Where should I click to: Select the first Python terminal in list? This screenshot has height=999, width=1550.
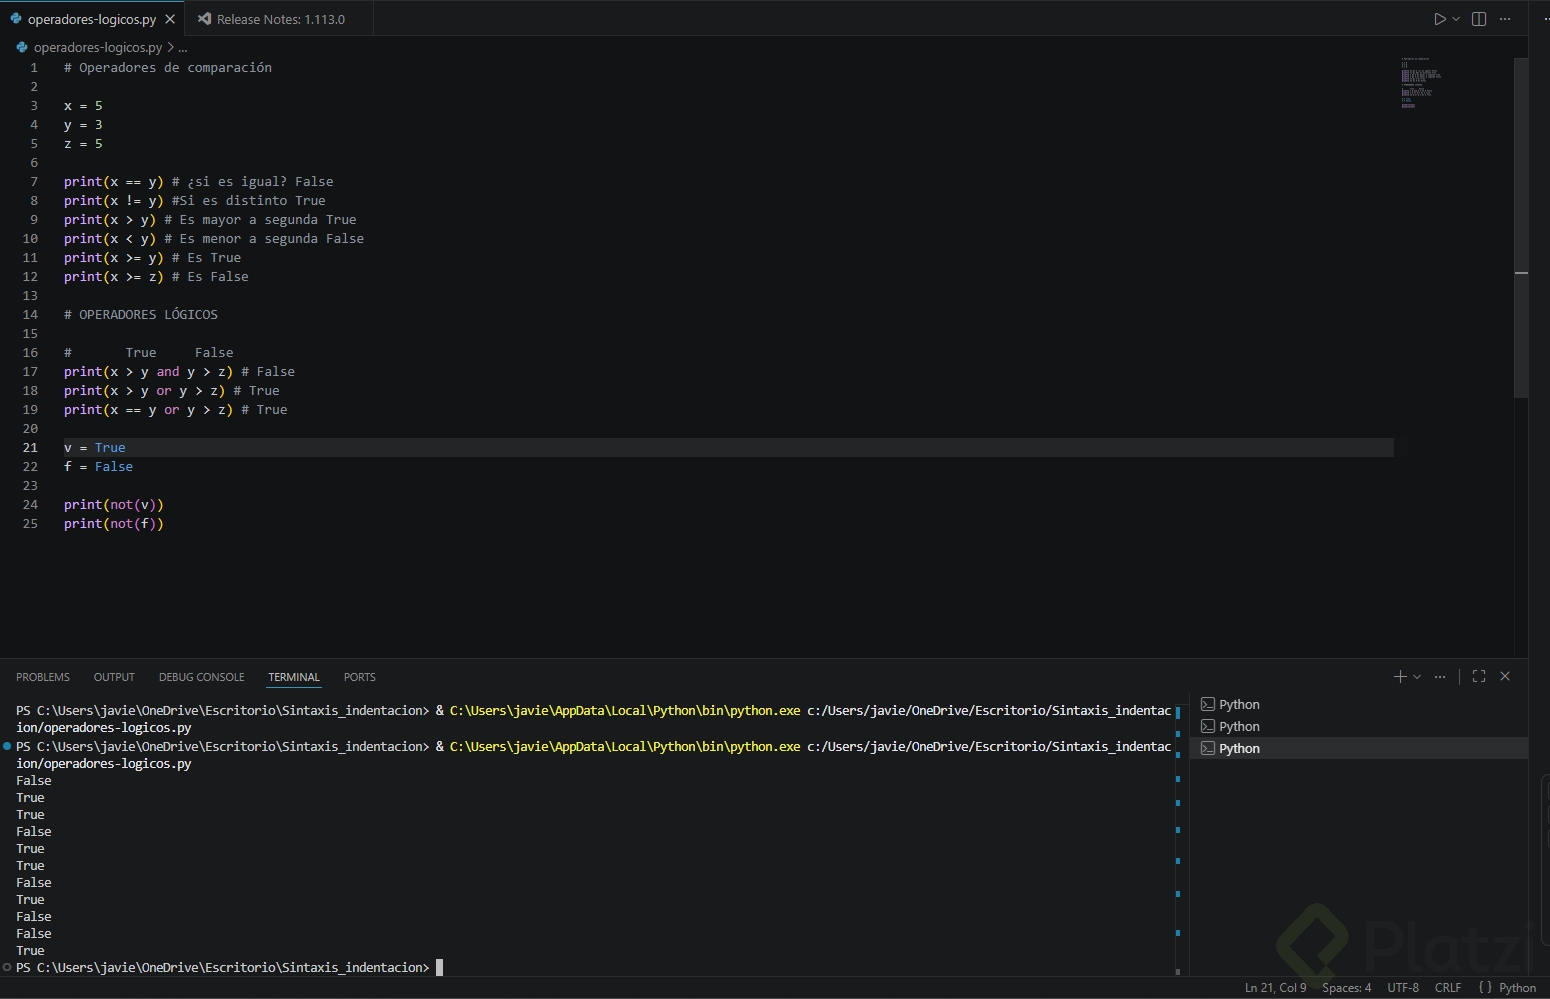[1239, 705]
